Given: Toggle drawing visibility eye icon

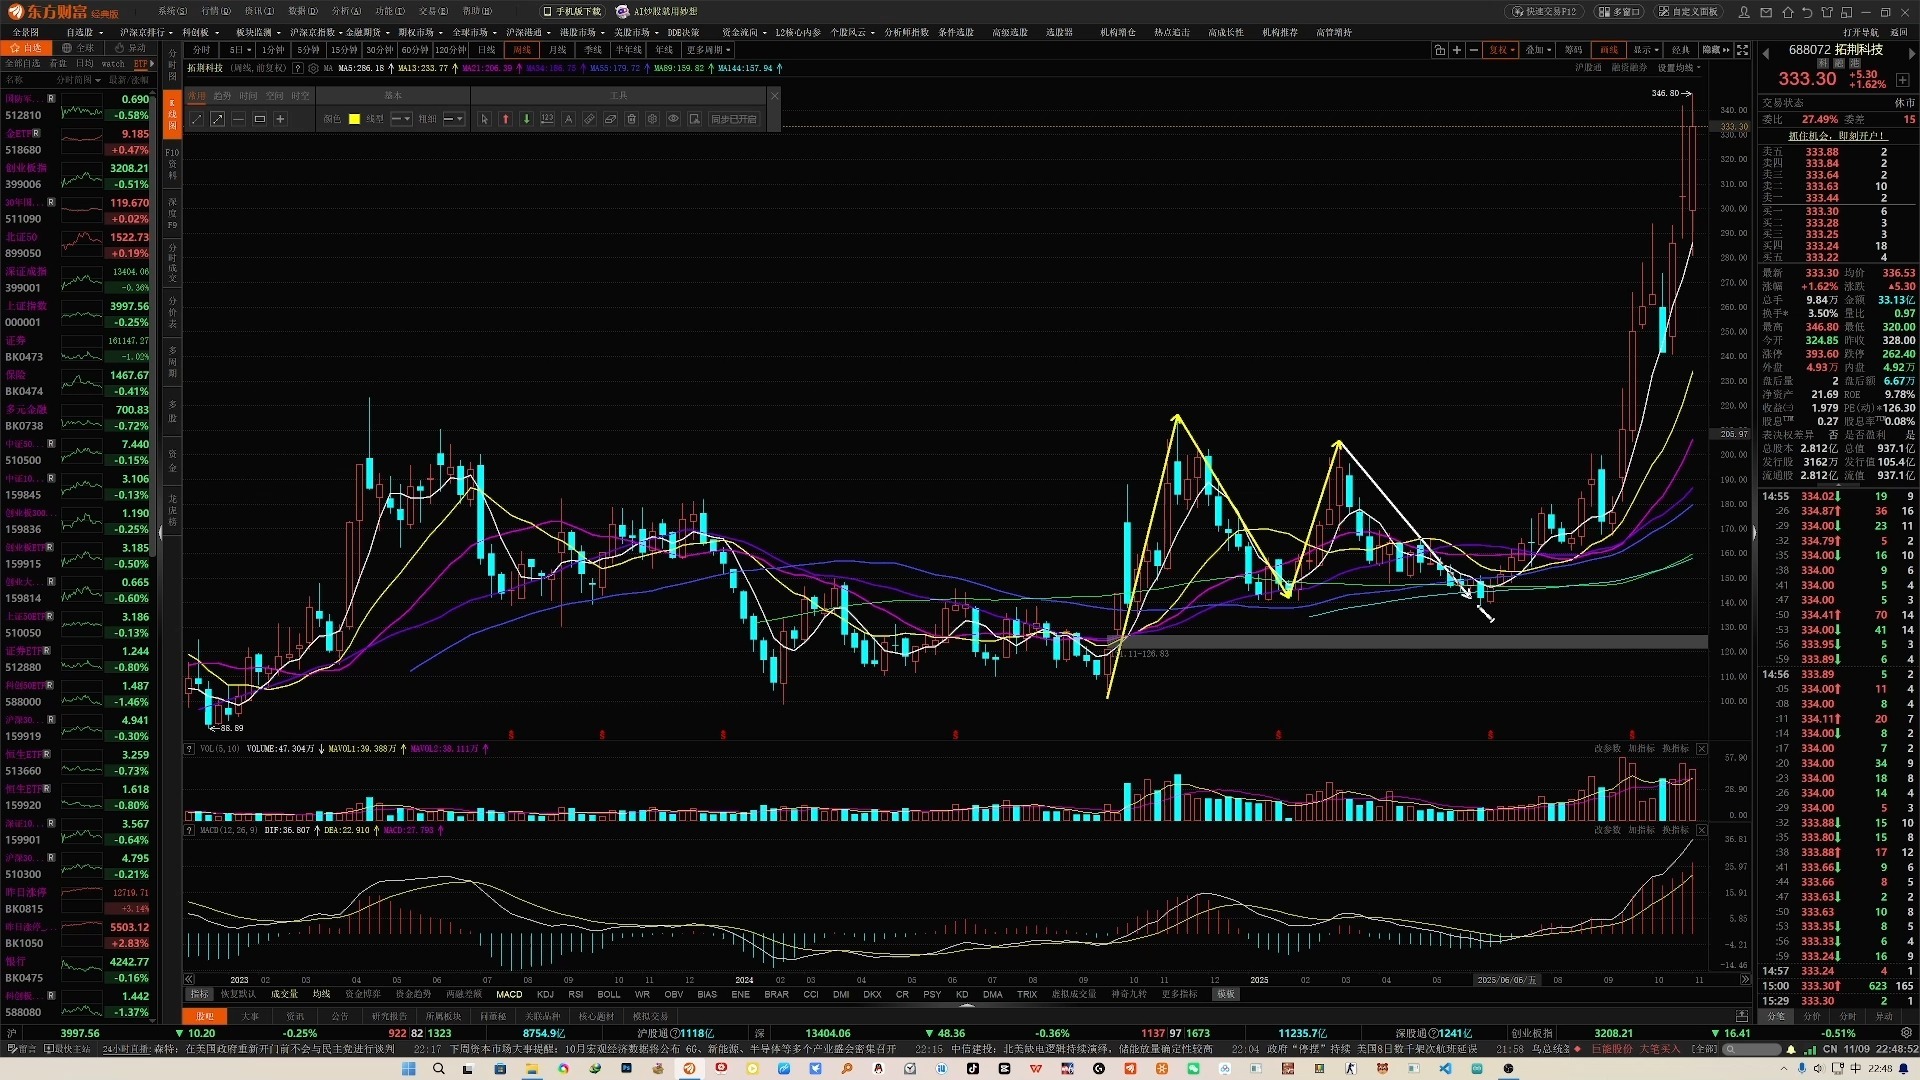Looking at the screenshot, I should click(x=673, y=119).
